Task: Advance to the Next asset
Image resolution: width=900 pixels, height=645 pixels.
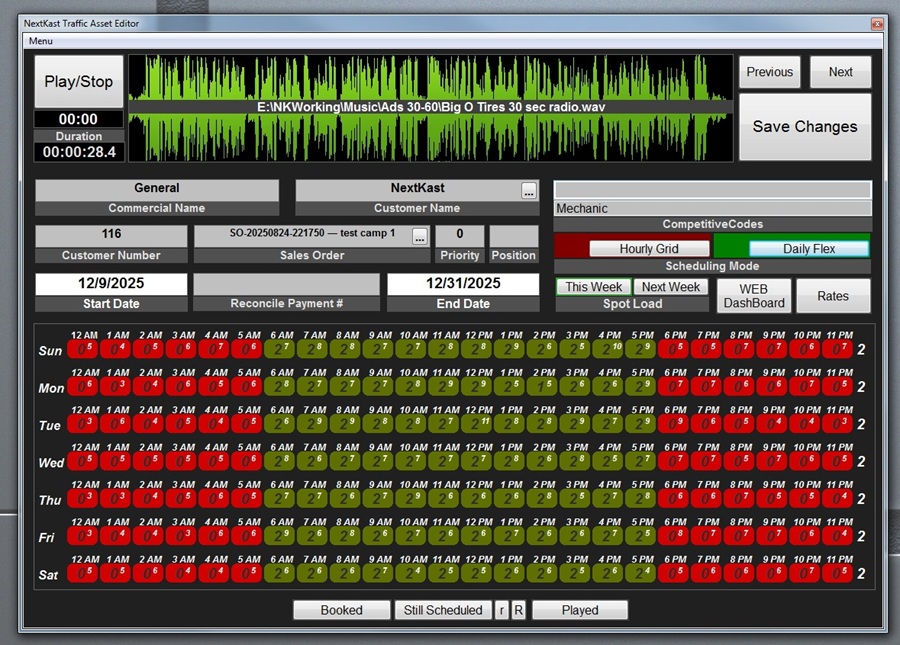Action: [840, 72]
